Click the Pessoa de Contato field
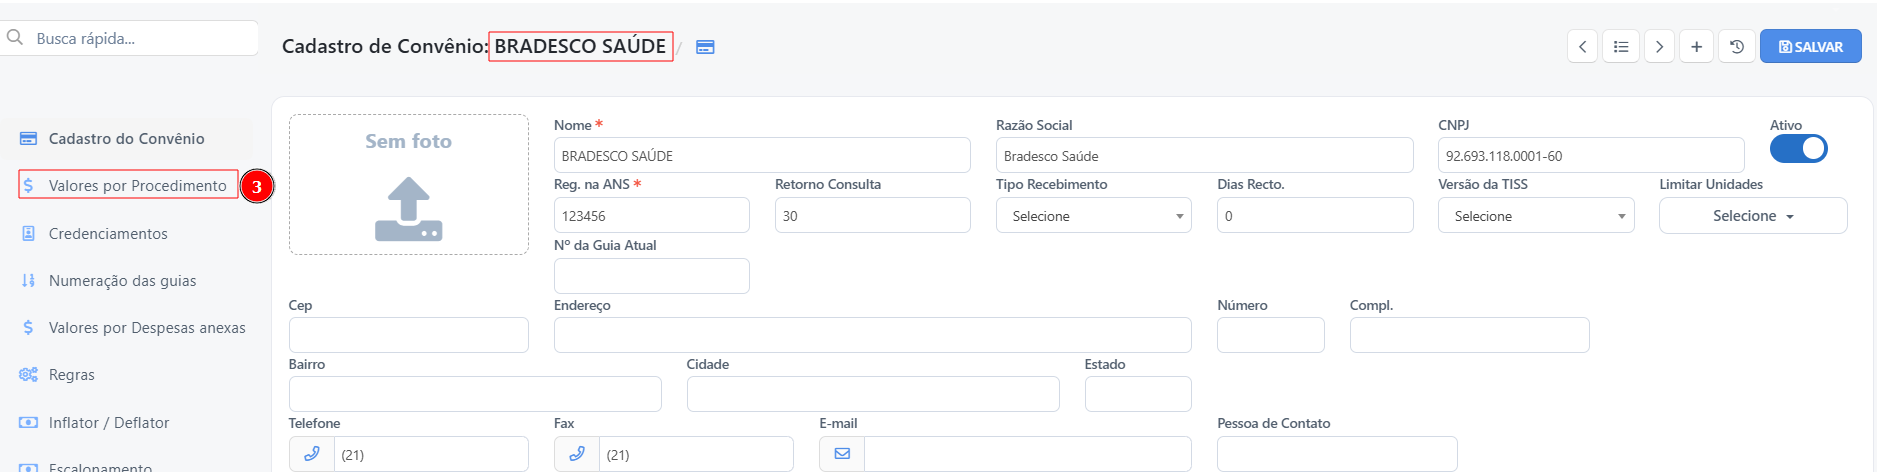 pos(1337,454)
